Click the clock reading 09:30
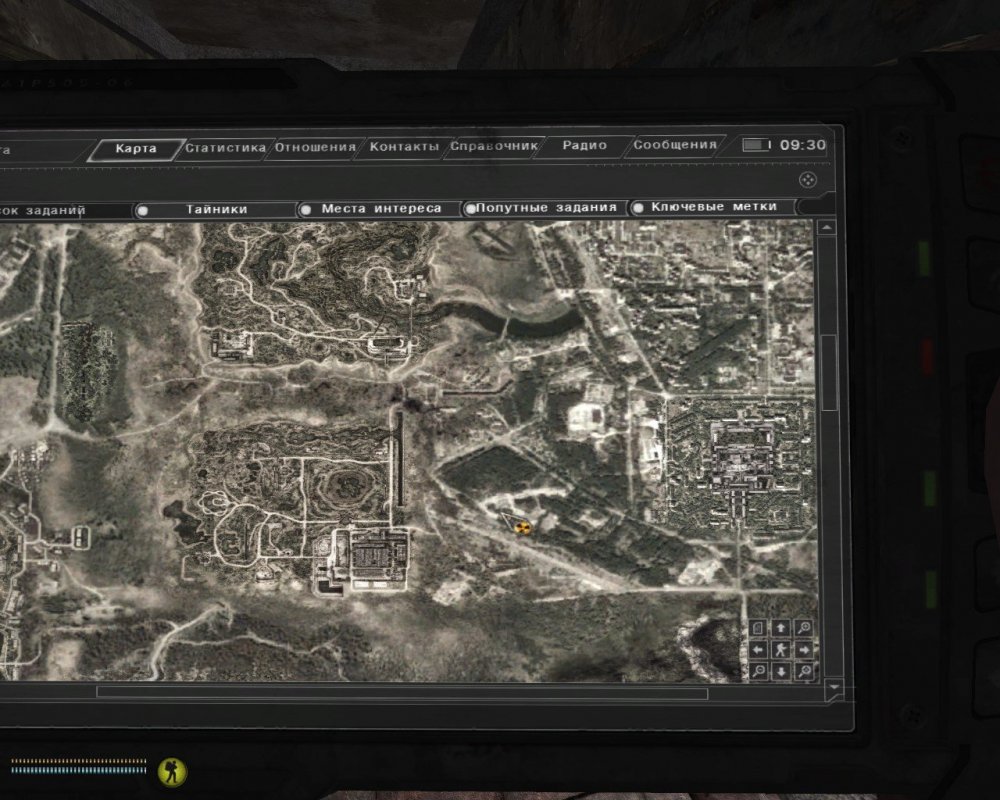The image size is (1000, 800). pyautogui.click(x=802, y=145)
